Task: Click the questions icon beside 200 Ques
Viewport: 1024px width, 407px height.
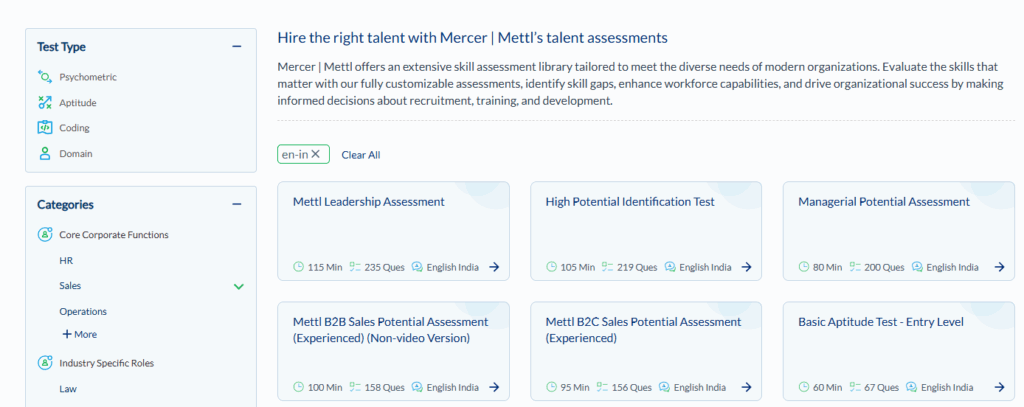Action: (854, 267)
